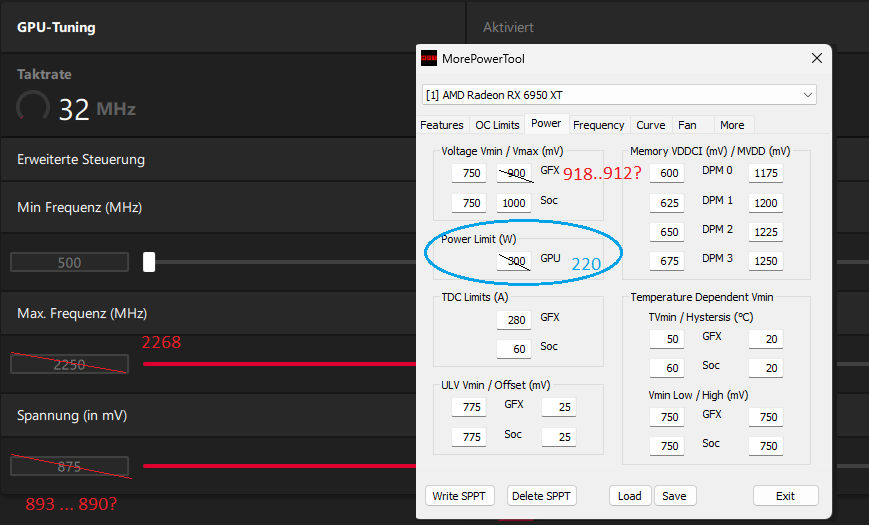Click the TVmin GFX field 50
The image size is (869, 525).
(667, 339)
